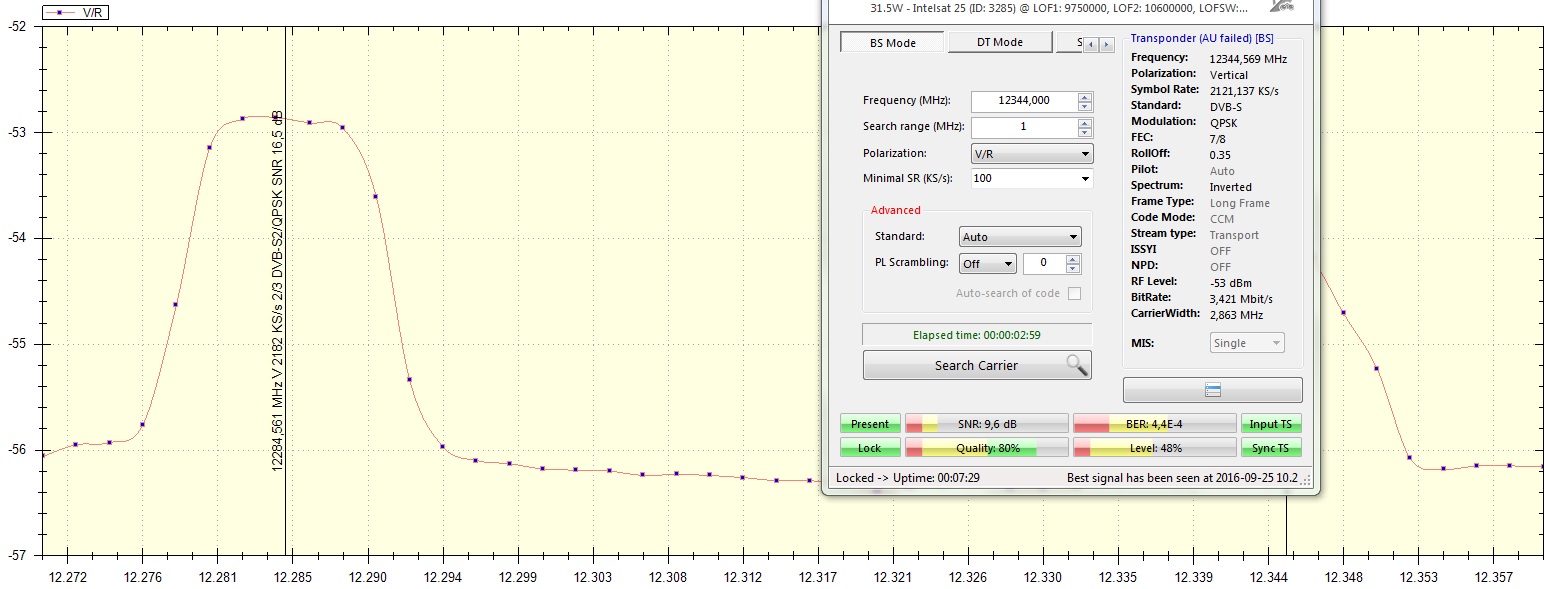
Task: Click the list icon button below the transponder panel
Action: click(1212, 390)
